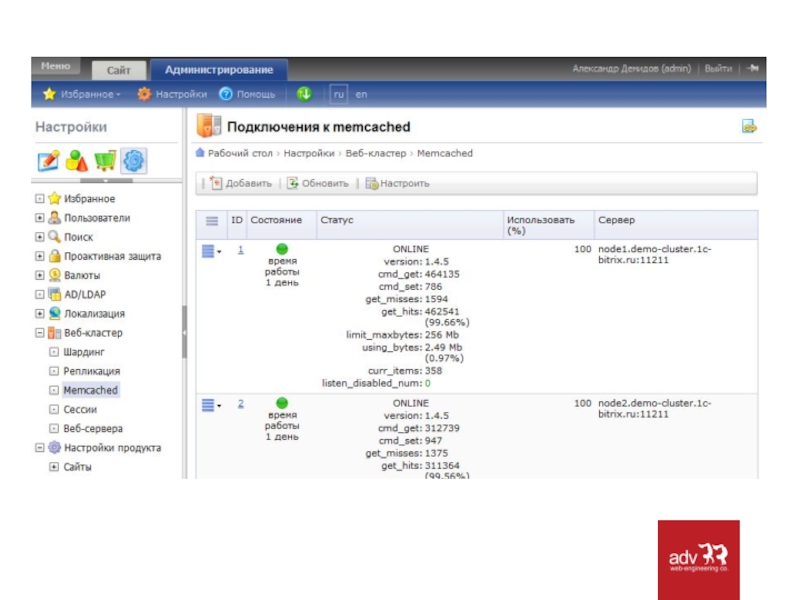Viewport: 800px width, 600px height.
Task: Open AD/LDAP in the sidebar tree
Action: coord(85,294)
